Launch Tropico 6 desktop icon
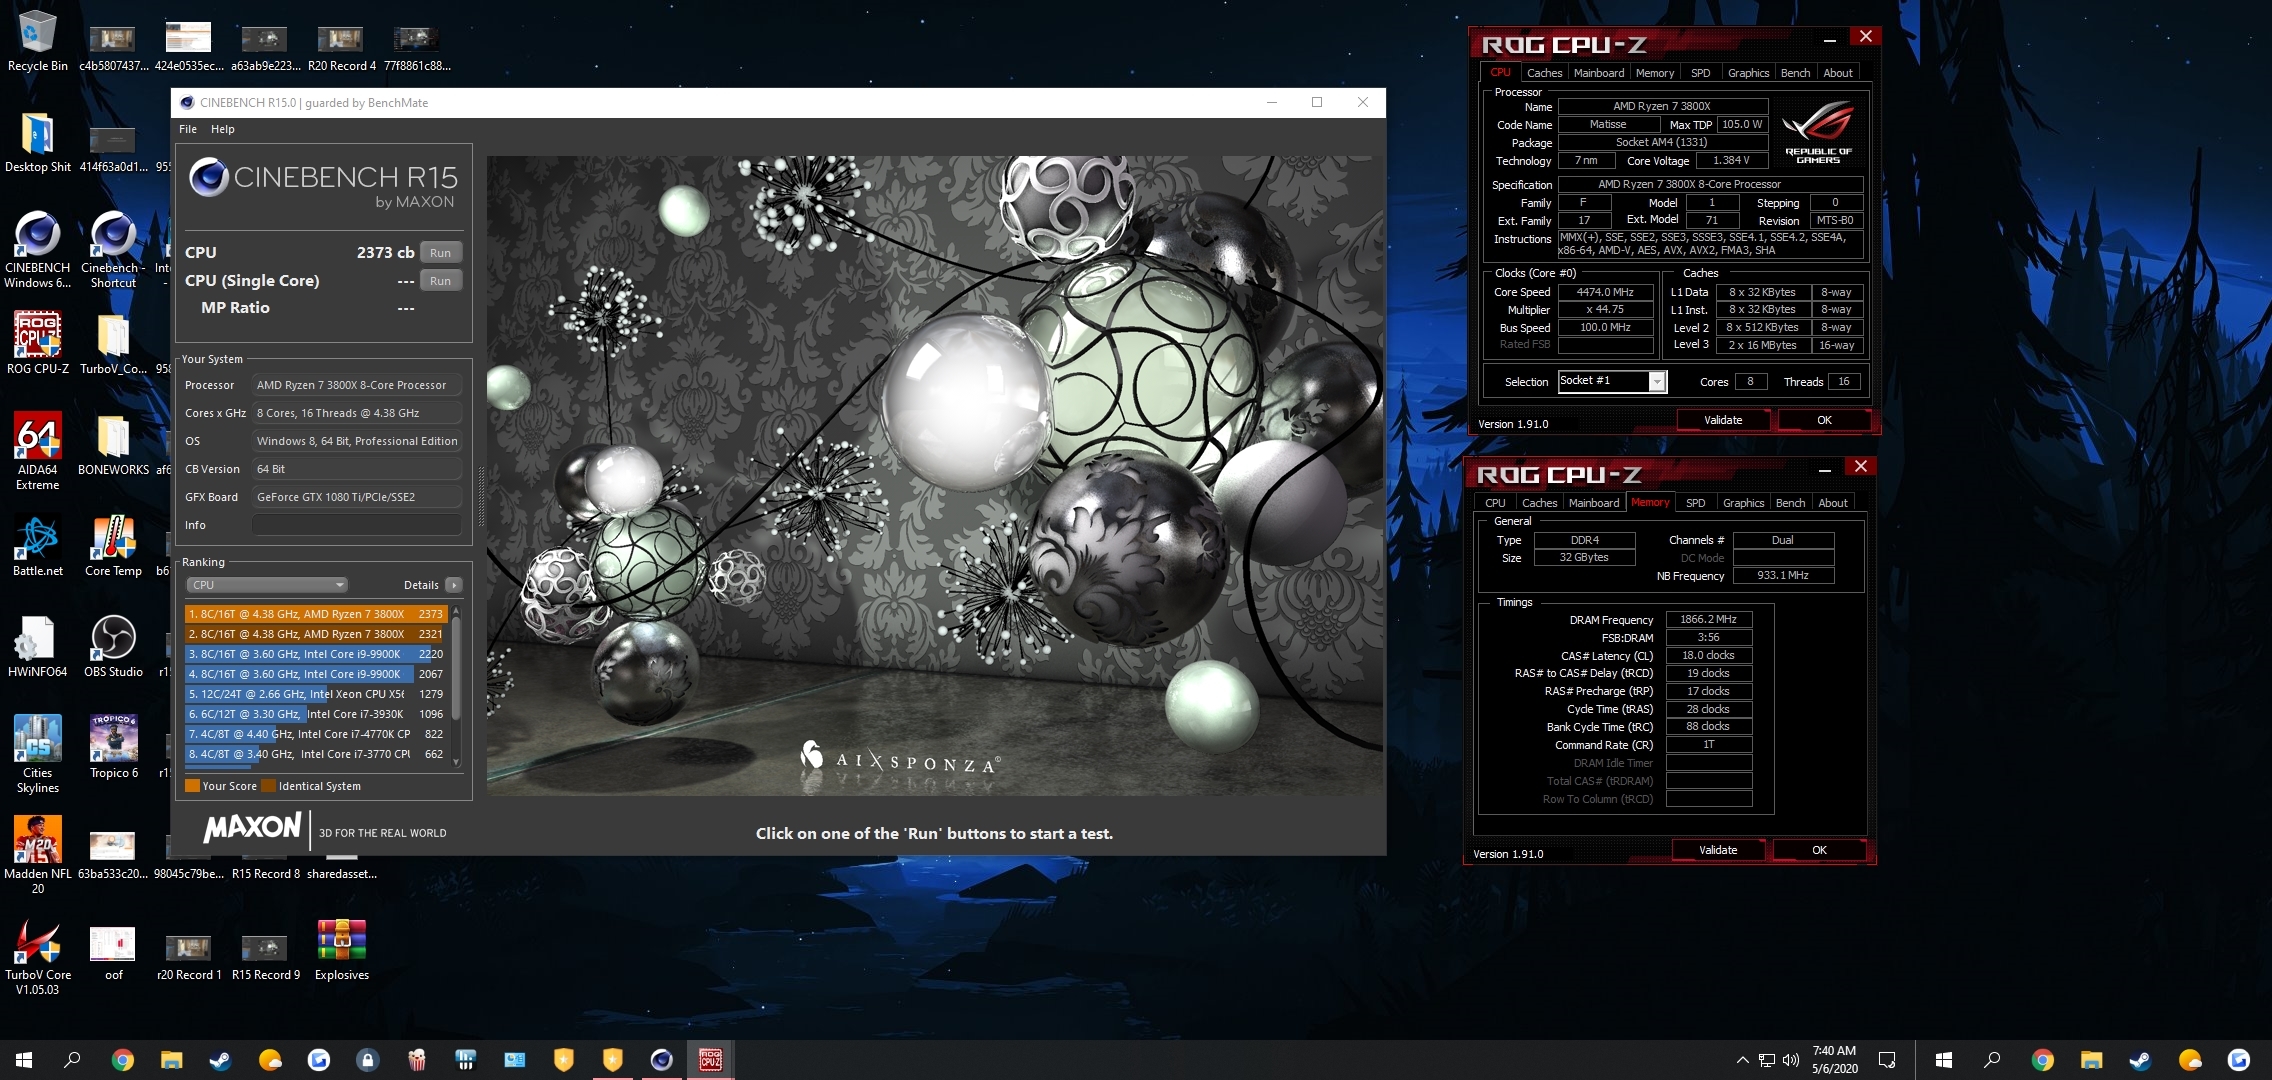Image resolution: width=2272 pixels, height=1080 pixels. [113, 747]
